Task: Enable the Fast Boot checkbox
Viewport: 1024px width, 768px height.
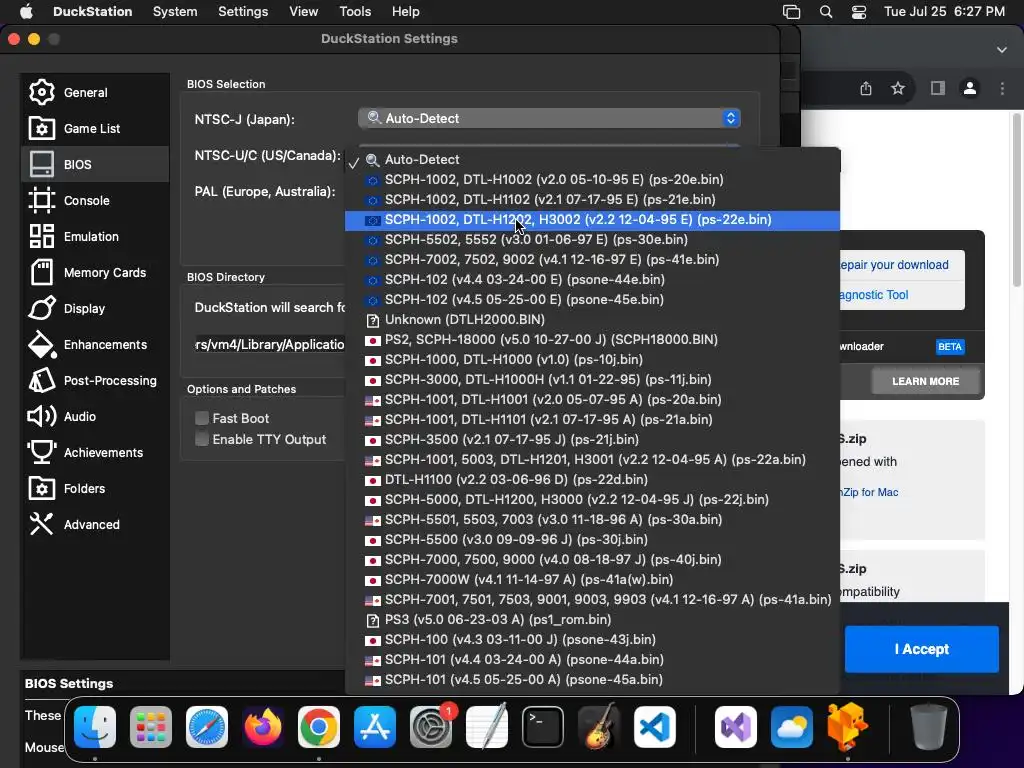Action: tap(202, 418)
